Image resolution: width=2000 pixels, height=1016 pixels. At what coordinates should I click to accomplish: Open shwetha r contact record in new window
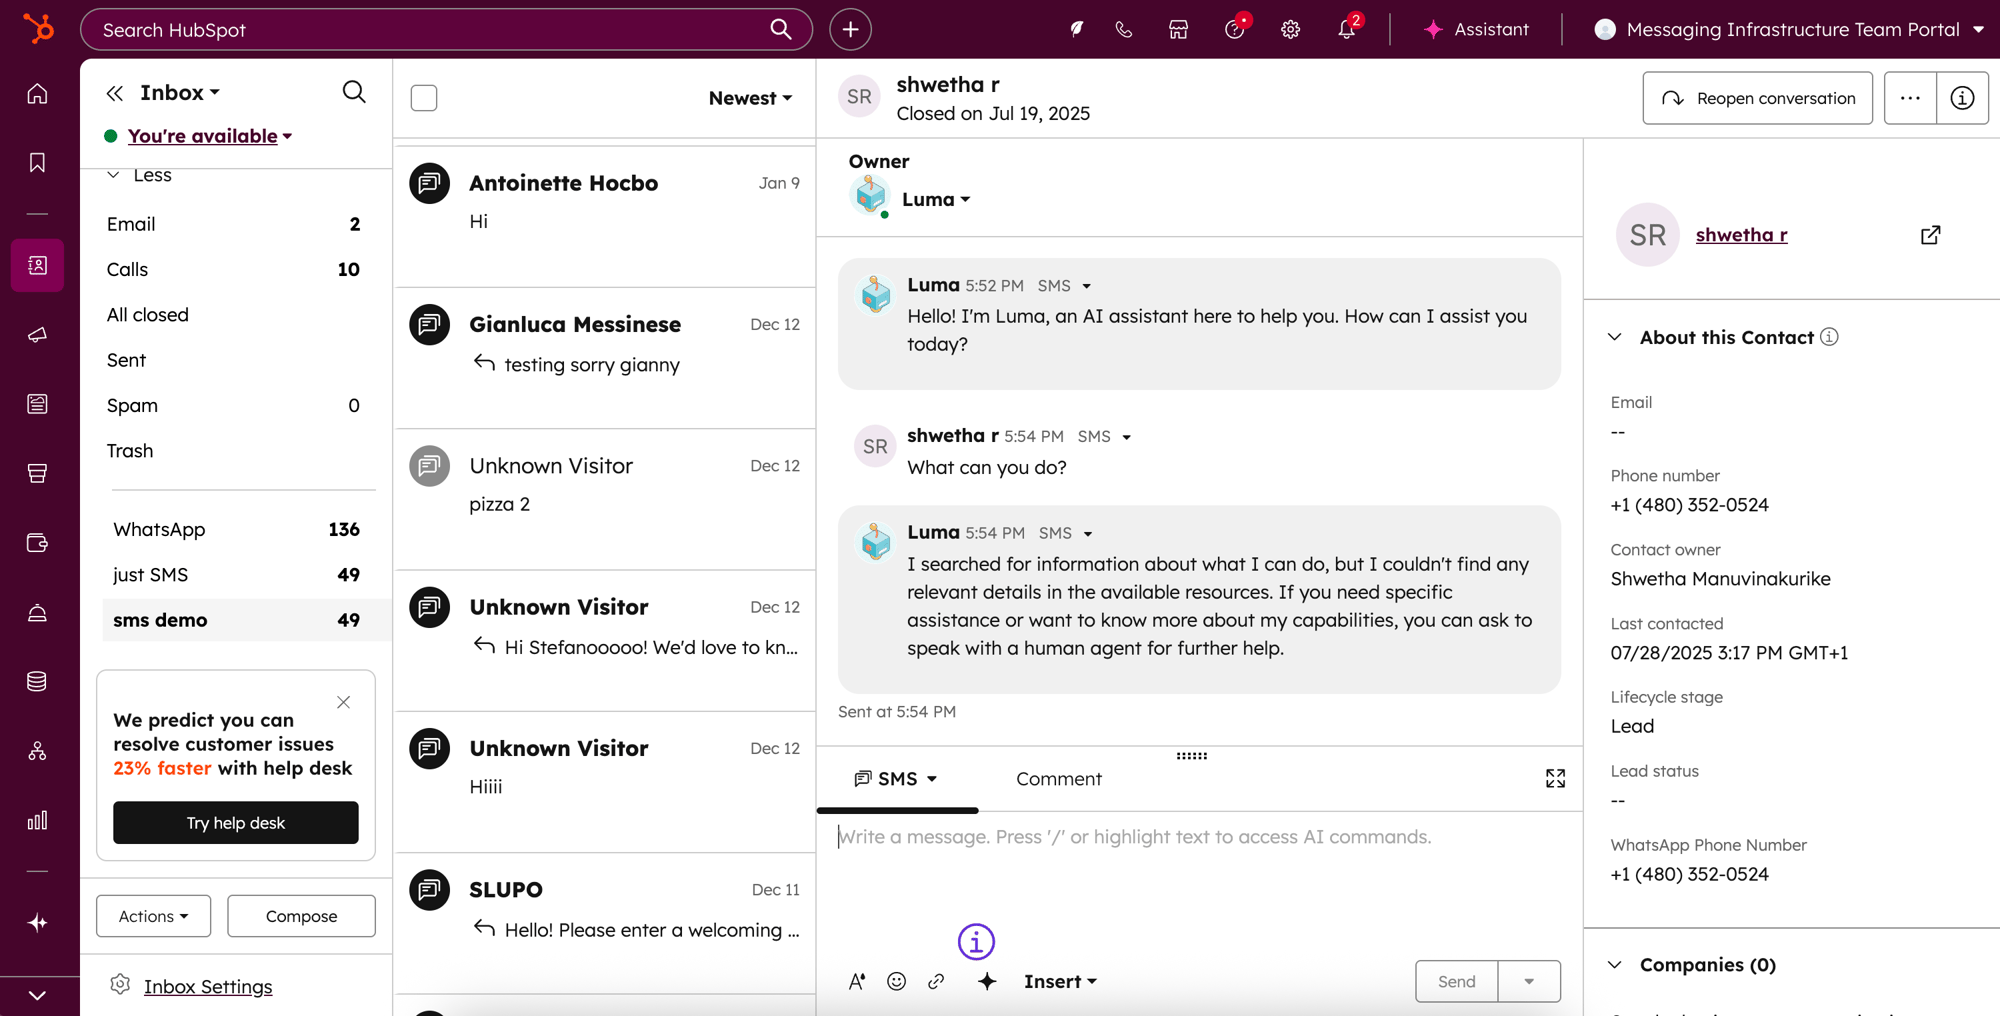(x=1930, y=235)
